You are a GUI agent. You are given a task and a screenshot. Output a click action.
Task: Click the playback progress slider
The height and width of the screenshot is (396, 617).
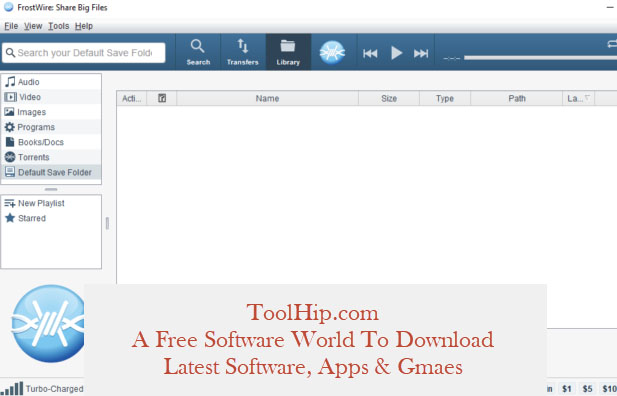(x=540, y=57)
